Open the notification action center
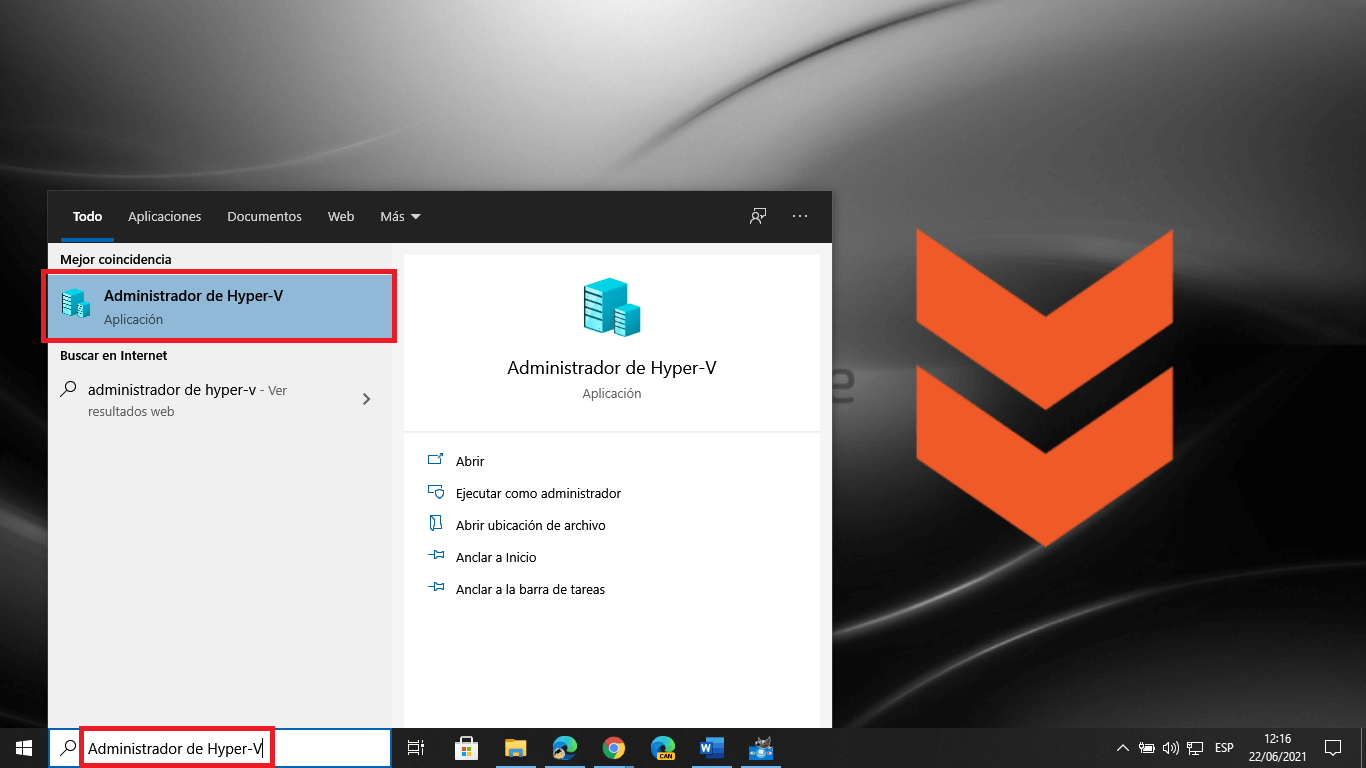The width and height of the screenshot is (1366, 768). point(1332,748)
